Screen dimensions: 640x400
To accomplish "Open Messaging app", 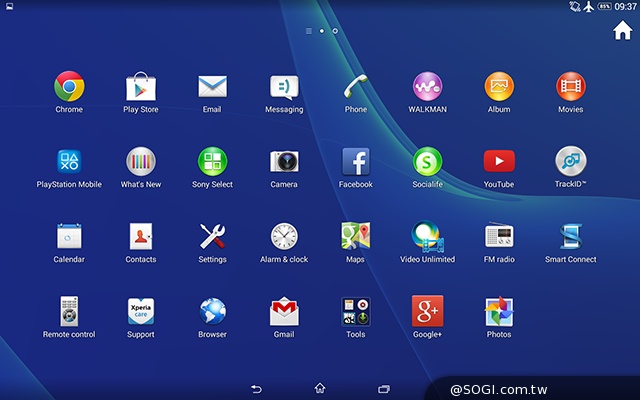I will (284, 87).
